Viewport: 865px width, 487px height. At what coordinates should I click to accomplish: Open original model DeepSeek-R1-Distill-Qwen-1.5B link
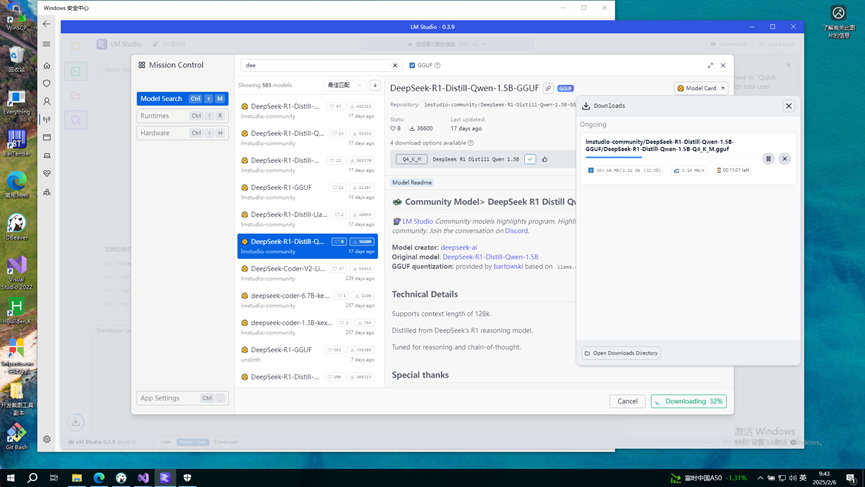click(490, 257)
